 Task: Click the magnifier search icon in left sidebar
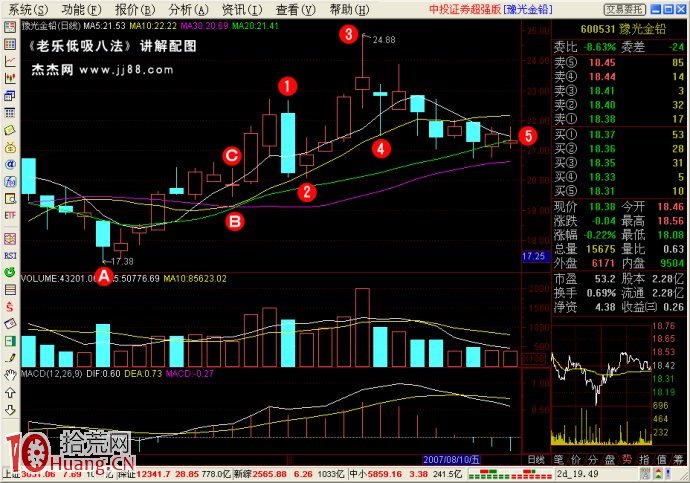coord(10,198)
